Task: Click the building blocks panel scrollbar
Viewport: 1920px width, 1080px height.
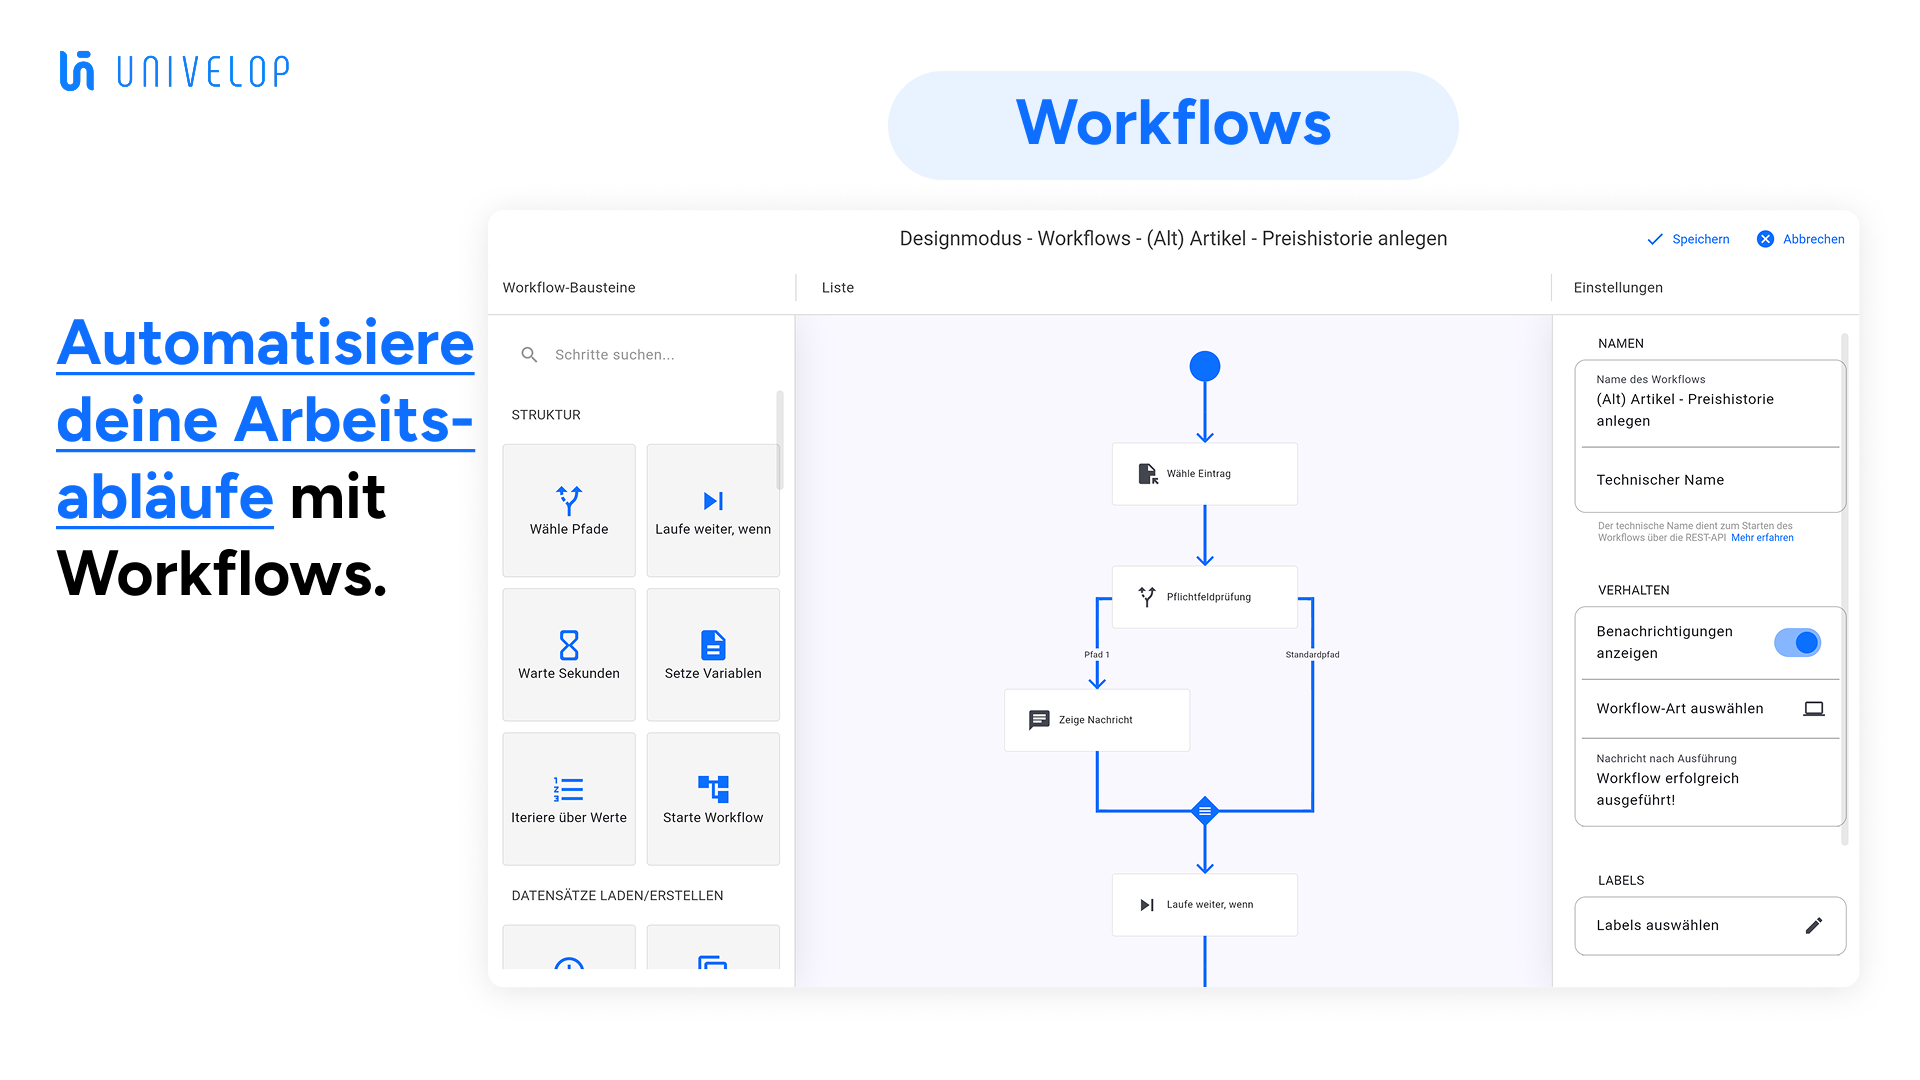Action: pyautogui.click(x=779, y=440)
